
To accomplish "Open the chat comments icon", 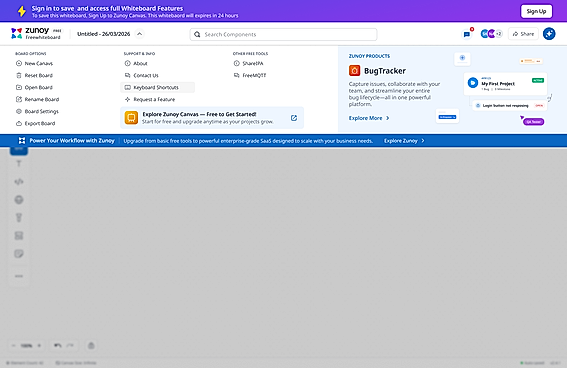I will 467,34.
